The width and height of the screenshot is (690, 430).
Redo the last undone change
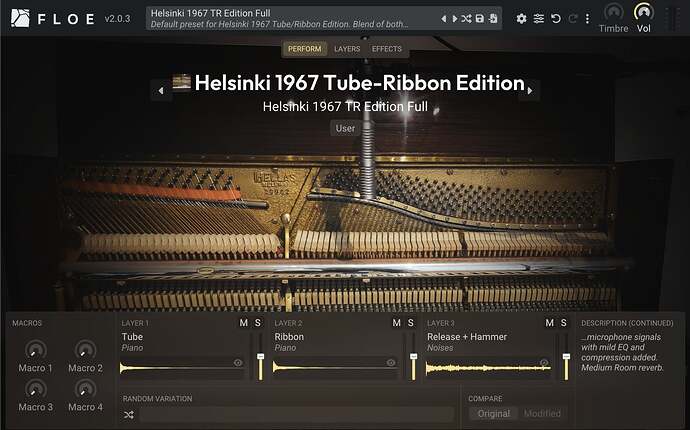pos(573,18)
